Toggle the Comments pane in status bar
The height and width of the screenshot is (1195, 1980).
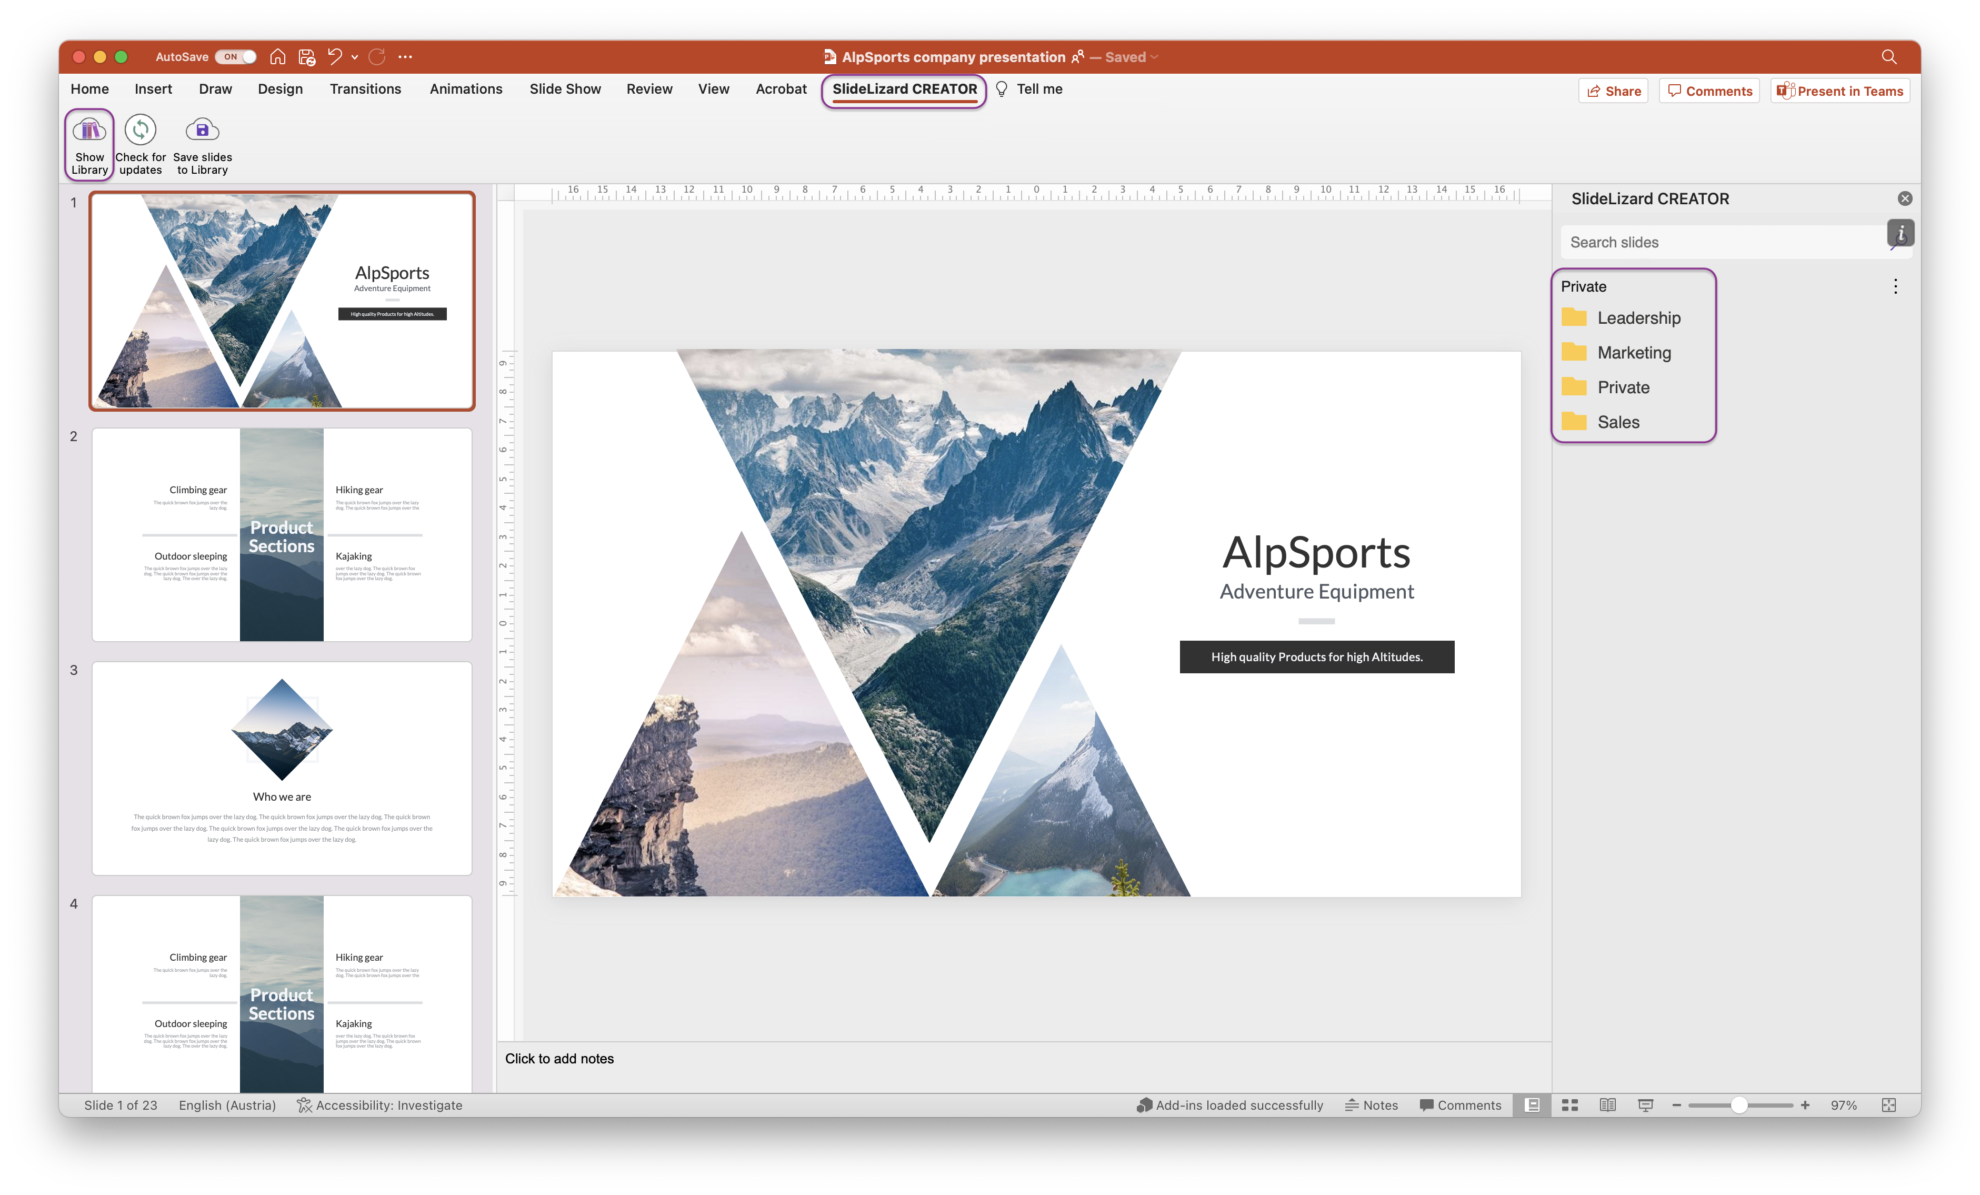click(x=1461, y=1105)
